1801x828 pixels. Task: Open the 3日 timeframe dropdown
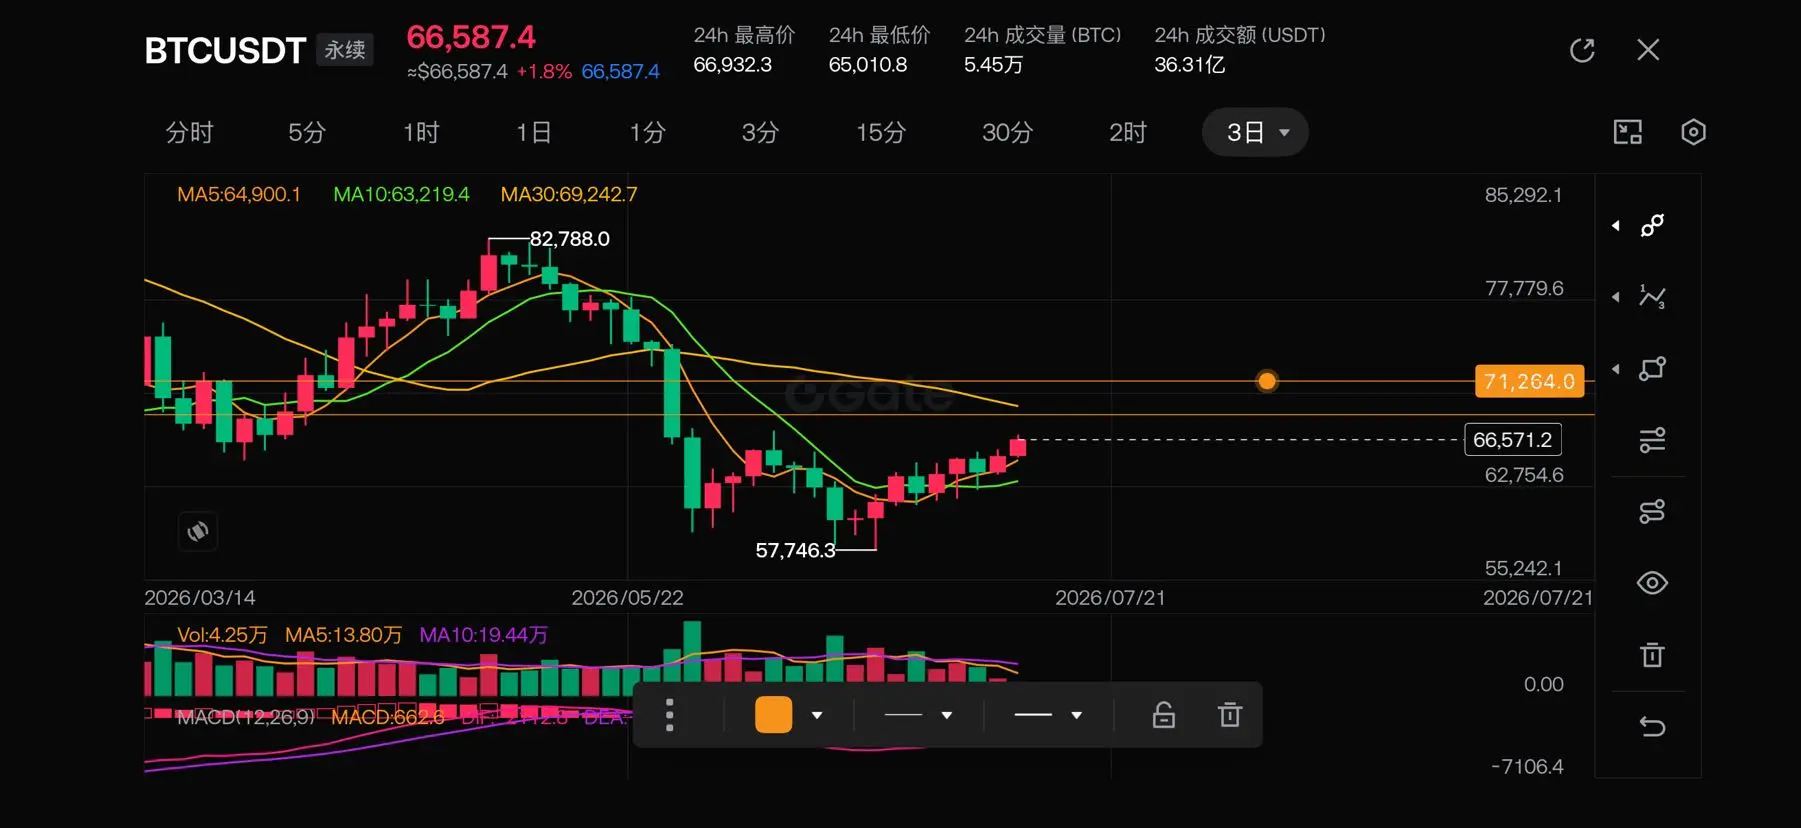(1255, 132)
